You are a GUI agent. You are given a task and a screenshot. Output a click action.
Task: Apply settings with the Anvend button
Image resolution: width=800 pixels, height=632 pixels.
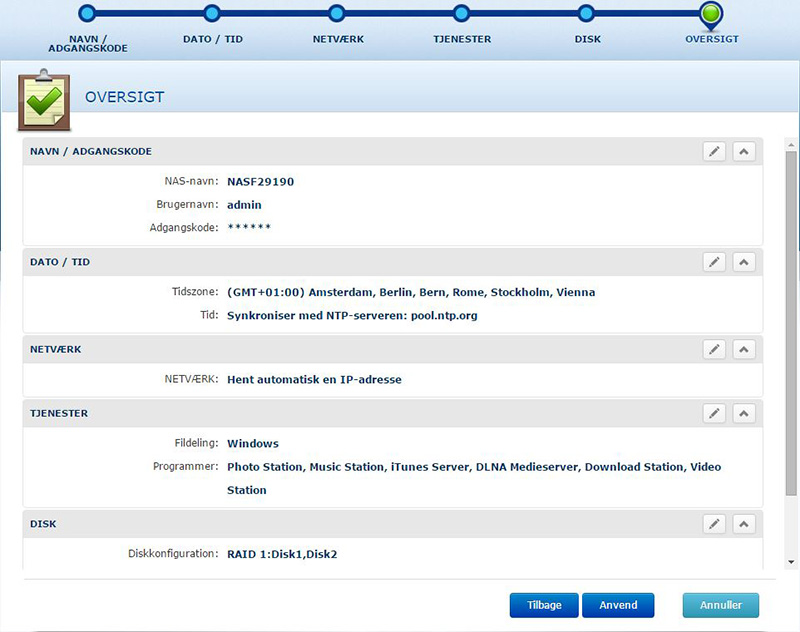click(x=618, y=605)
